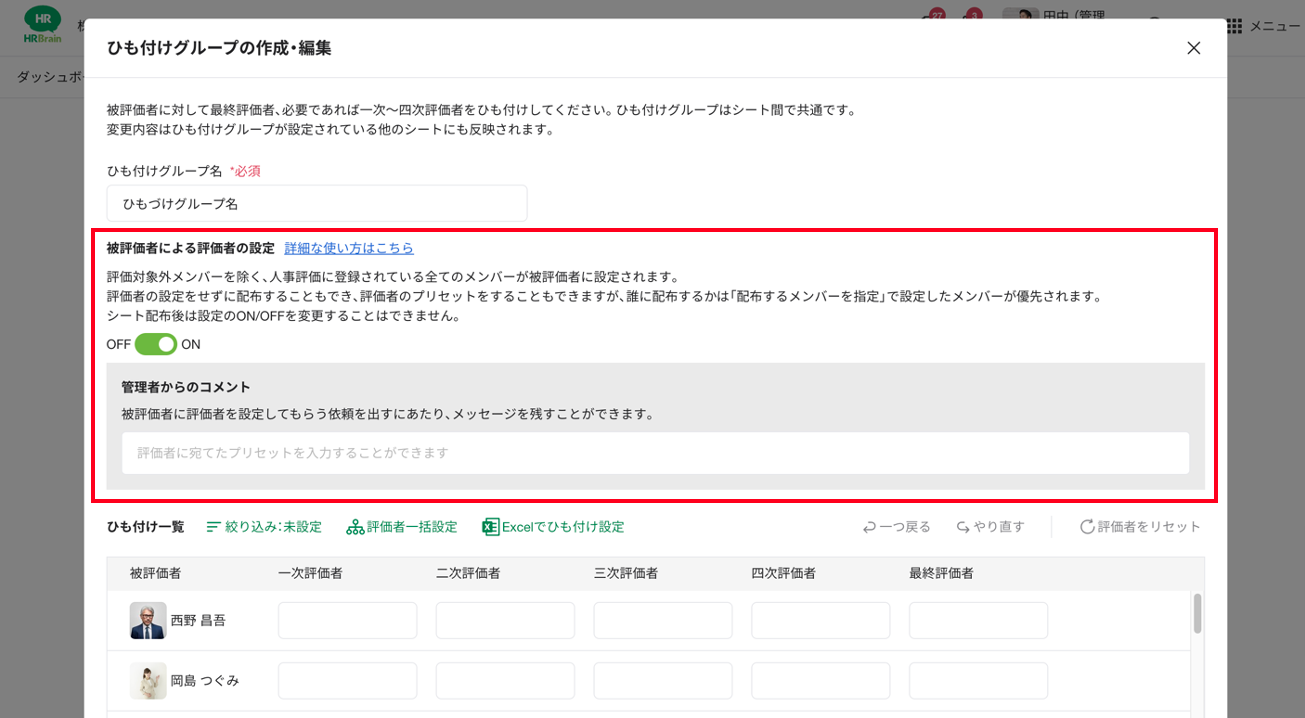Click the 被評価者 column header

point(155,573)
